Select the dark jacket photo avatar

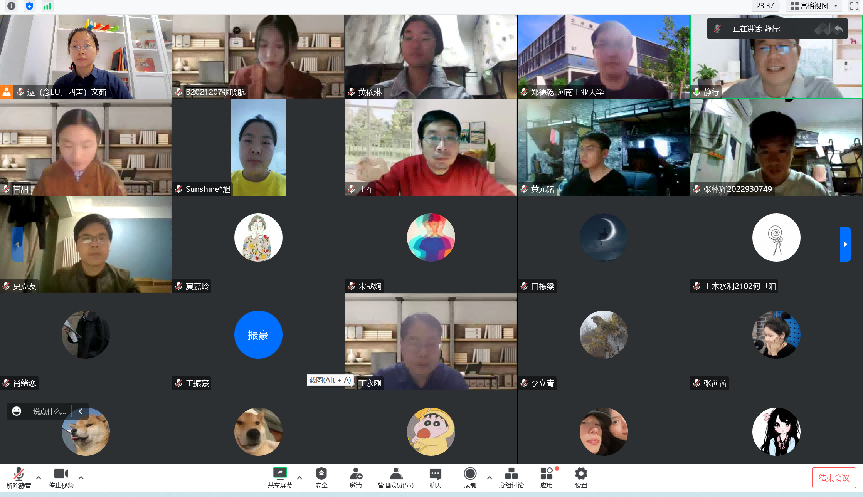[85, 335]
